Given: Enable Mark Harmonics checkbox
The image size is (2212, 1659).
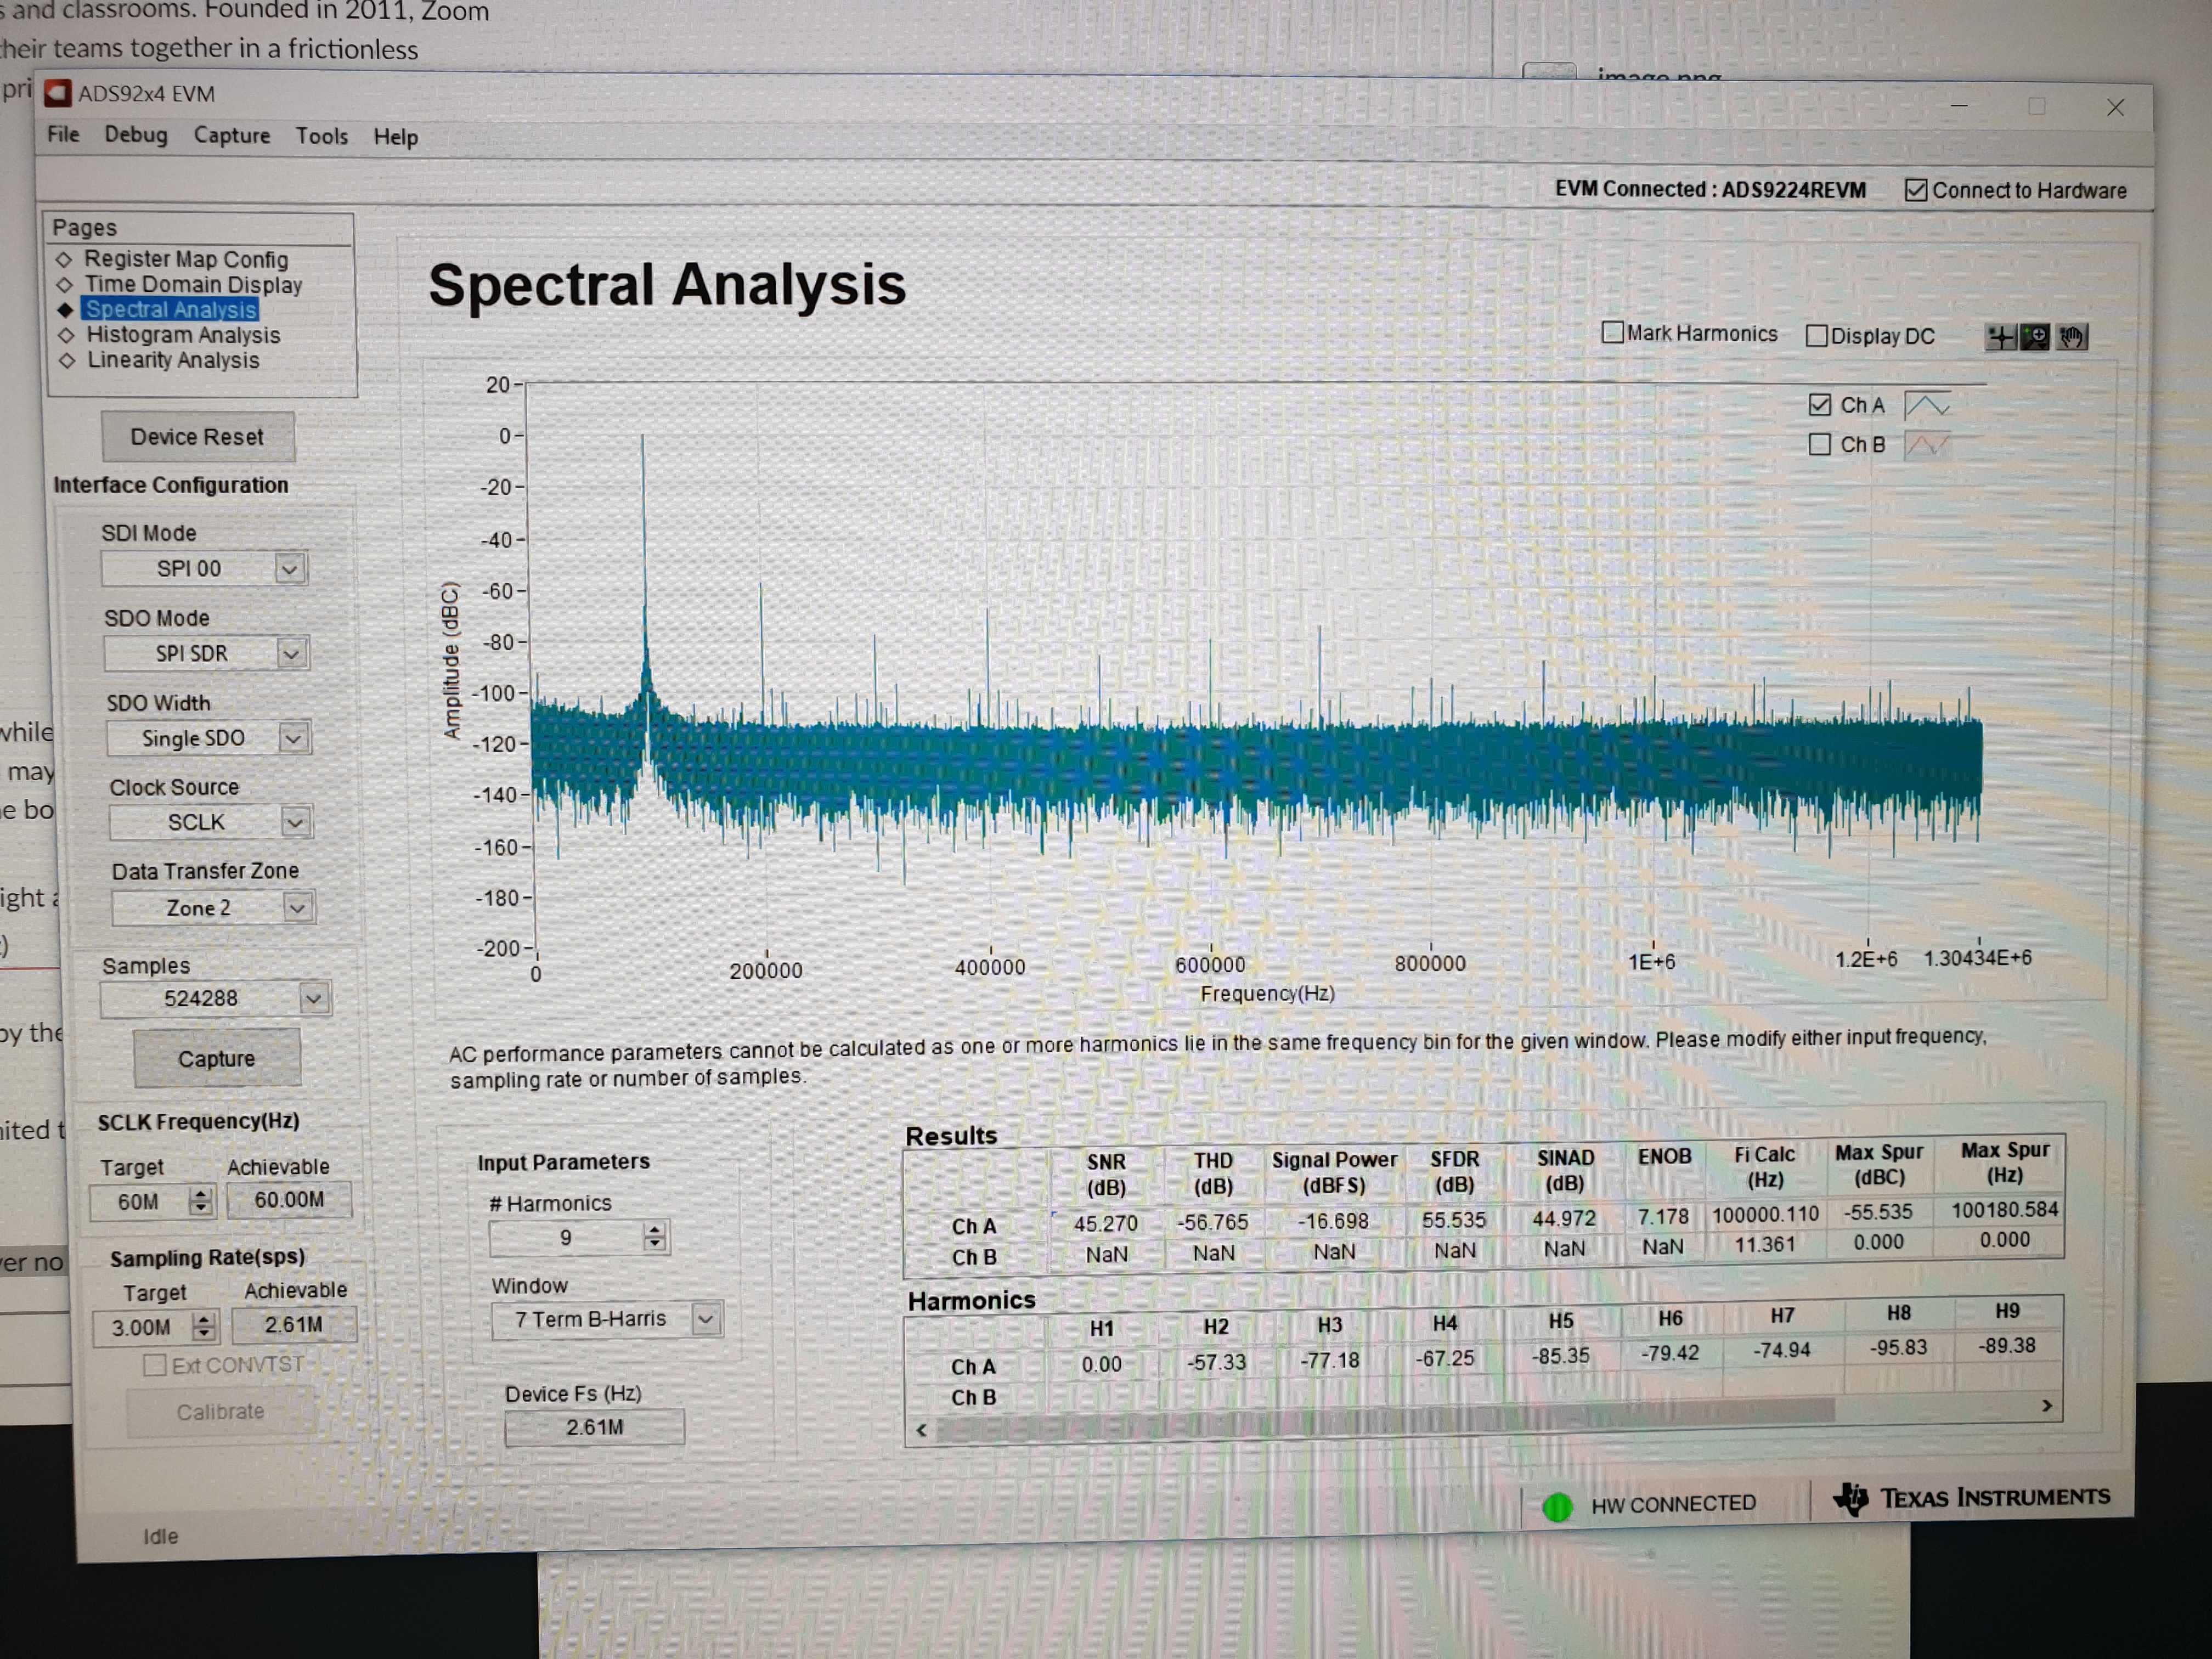Looking at the screenshot, I should (x=1612, y=333).
